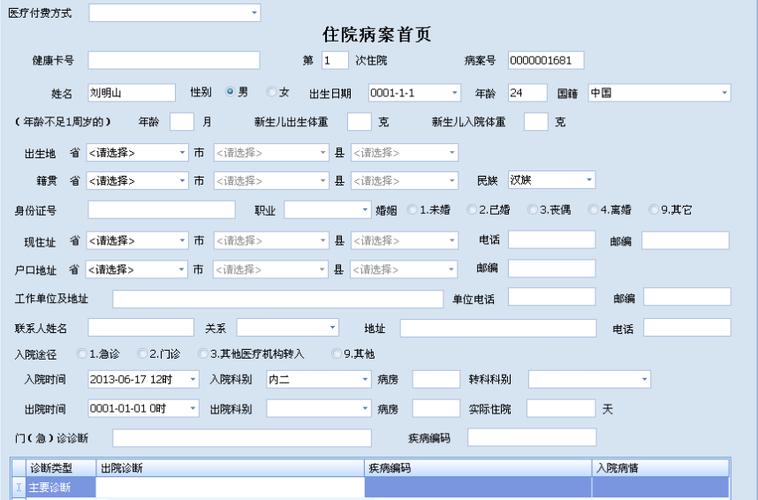Select the 女 gender radio button
This screenshot has width=758, height=500.
[x=271, y=91]
